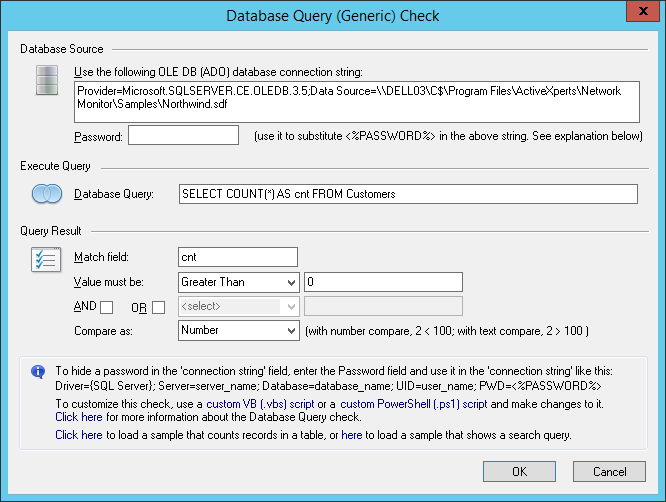Click the Match field text box
The image size is (666, 502).
[238, 258]
